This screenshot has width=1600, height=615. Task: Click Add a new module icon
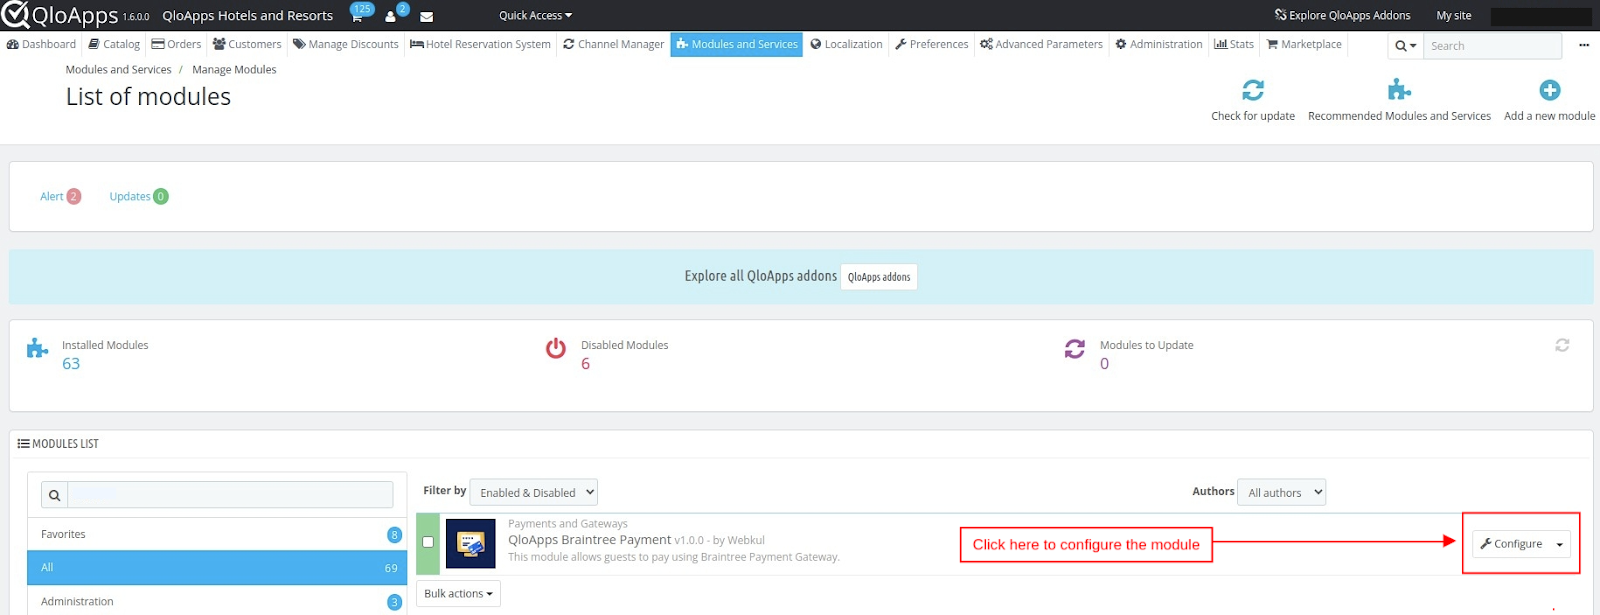[1550, 90]
